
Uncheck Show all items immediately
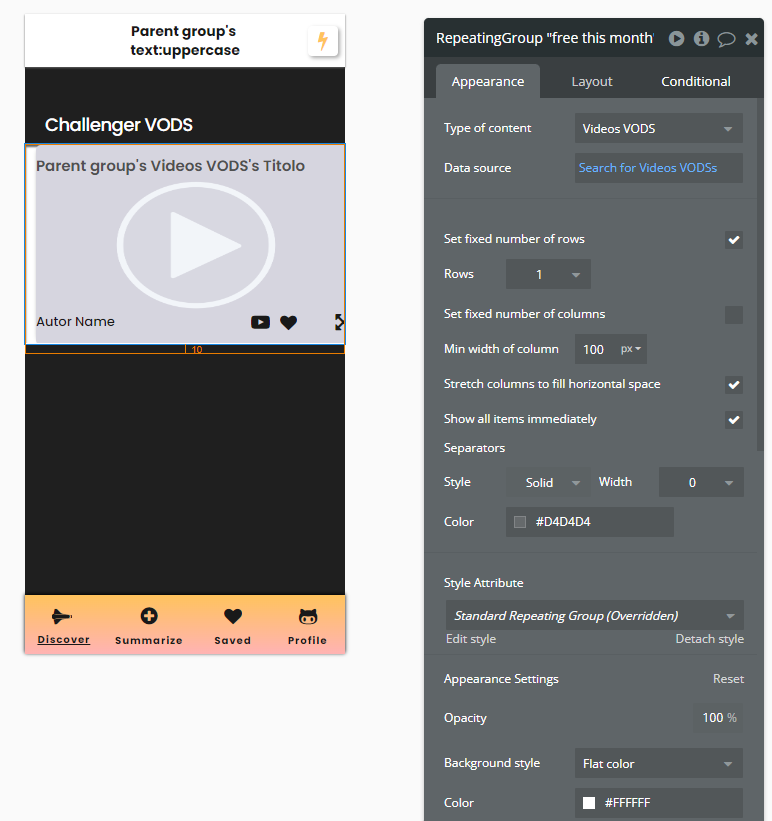pos(734,420)
